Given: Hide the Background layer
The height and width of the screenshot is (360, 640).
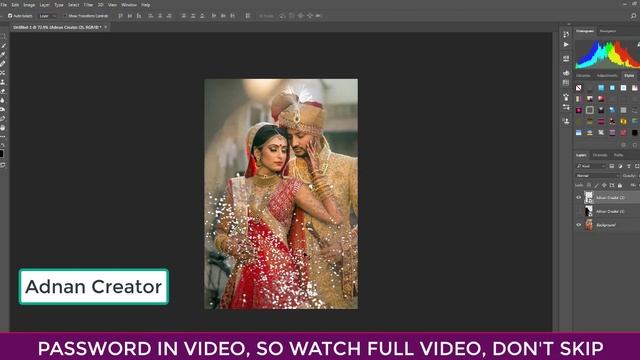Looking at the screenshot, I should [x=578, y=225].
